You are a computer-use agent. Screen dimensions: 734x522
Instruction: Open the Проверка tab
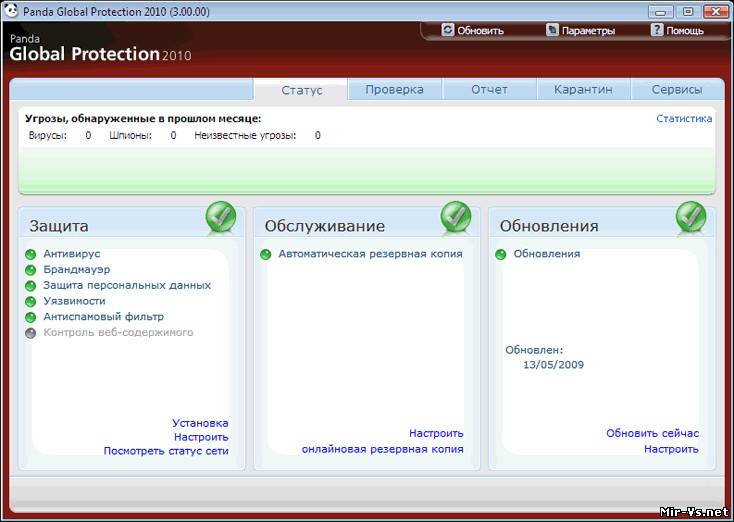coord(394,89)
